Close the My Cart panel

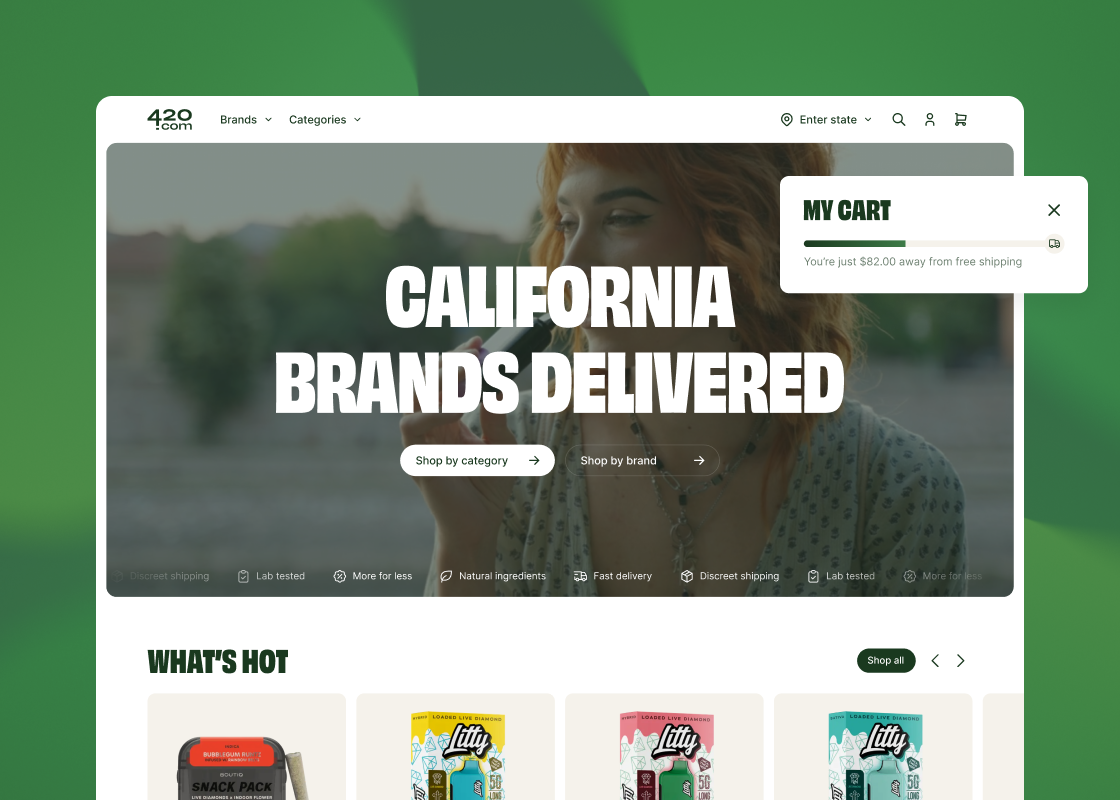point(1054,210)
